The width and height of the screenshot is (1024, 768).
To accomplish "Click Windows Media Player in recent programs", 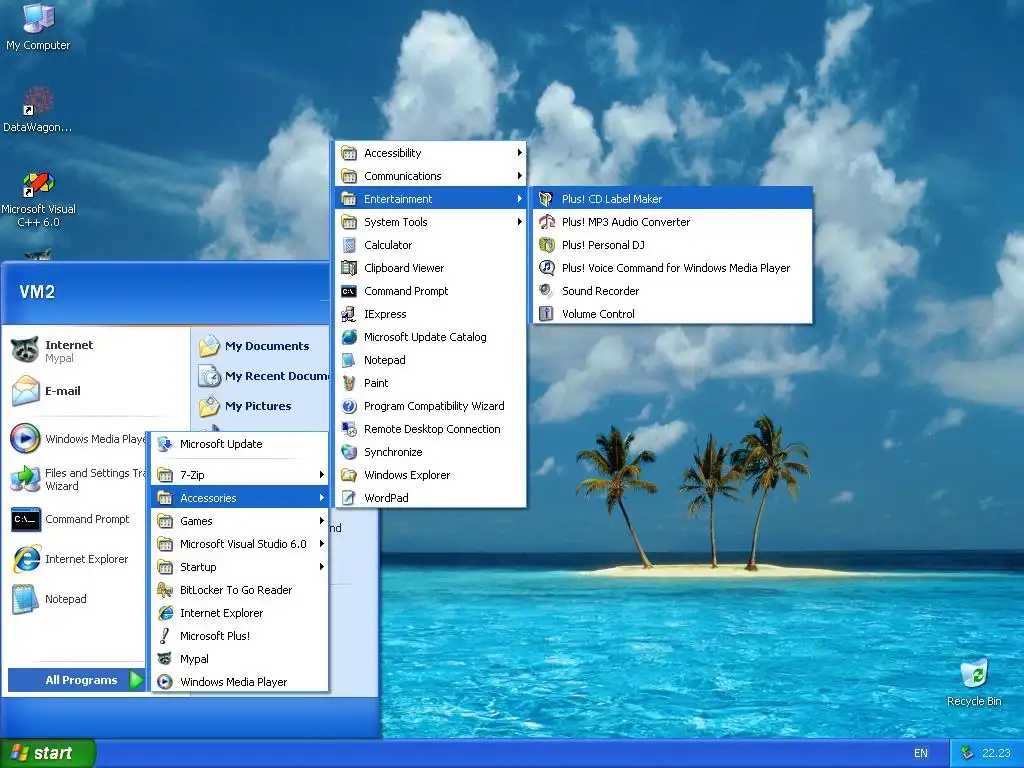I will click(77, 439).
